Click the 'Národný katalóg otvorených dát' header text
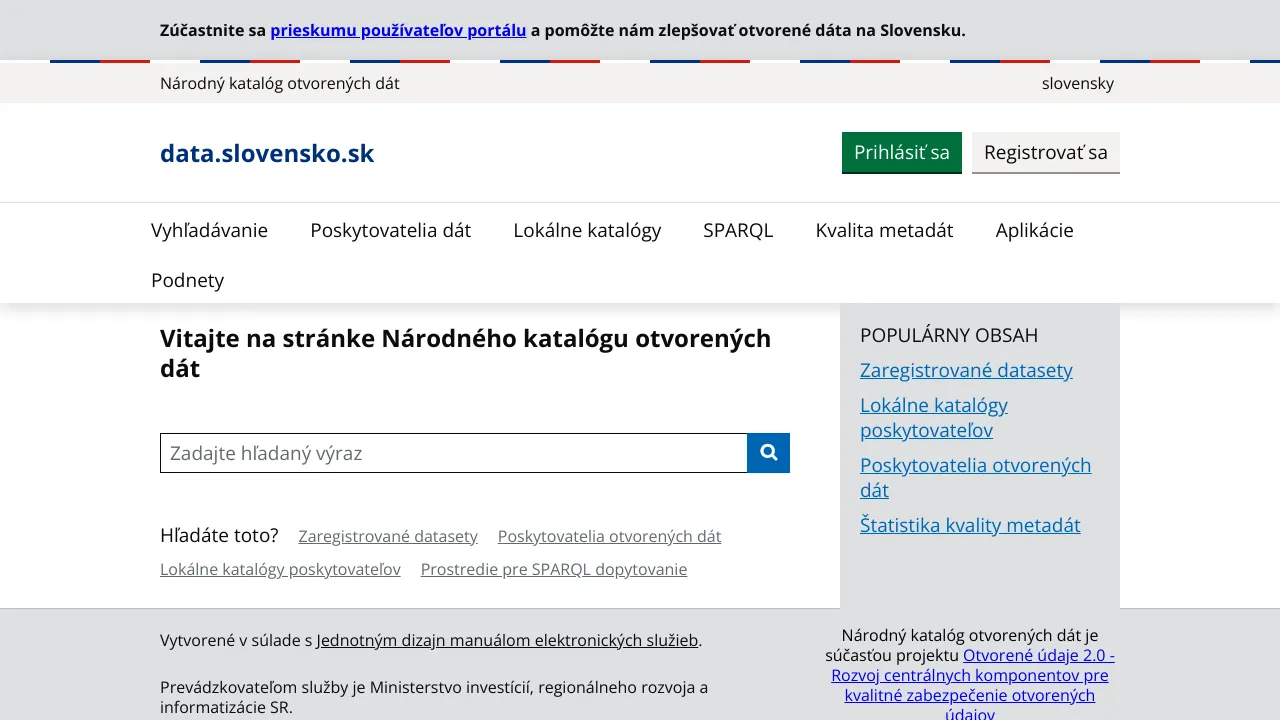The image size is (1280, 720). point(280,83)
